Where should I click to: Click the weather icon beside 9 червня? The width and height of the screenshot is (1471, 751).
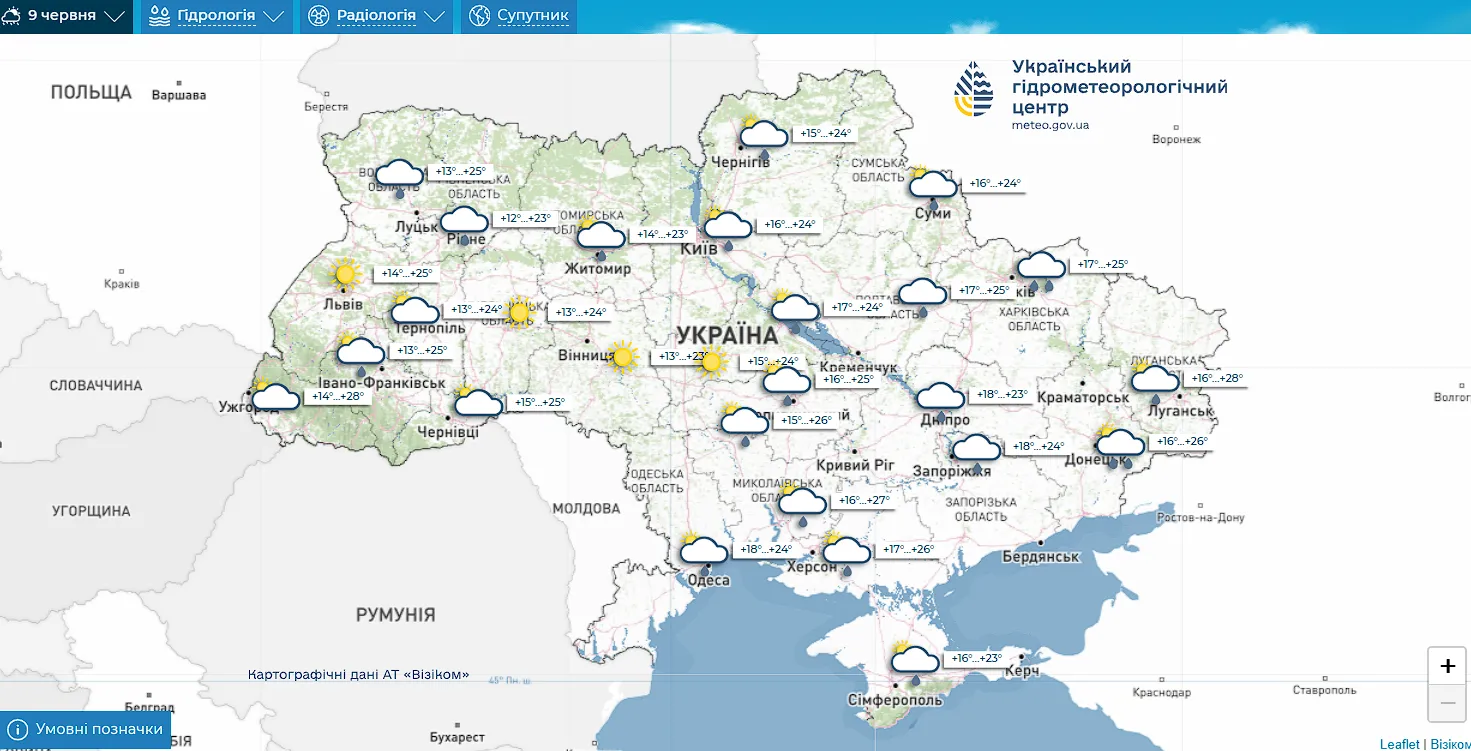pos(13,16)
